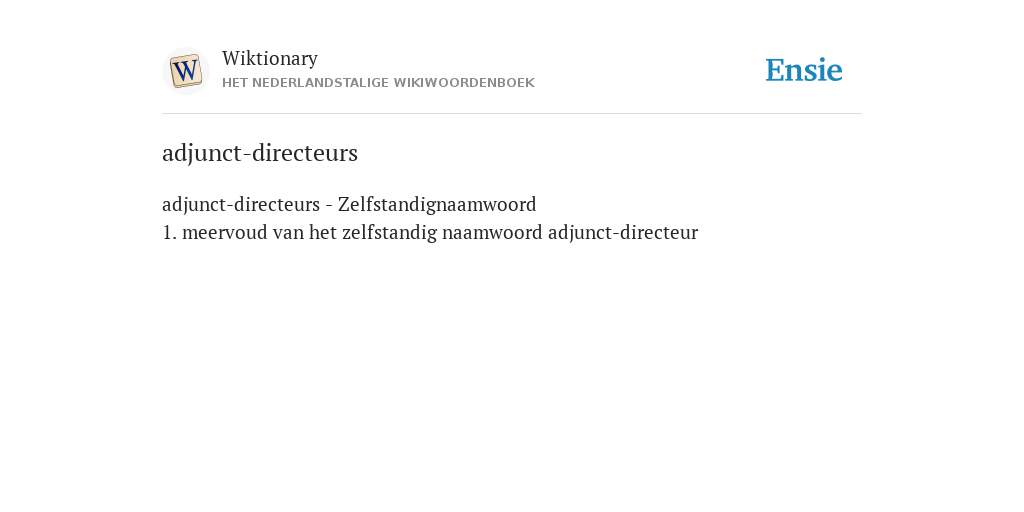Click the Wiktionary W tile icon
Image resolution: width=1024 pixels, height=512 pixels.
tap(185, 71)
